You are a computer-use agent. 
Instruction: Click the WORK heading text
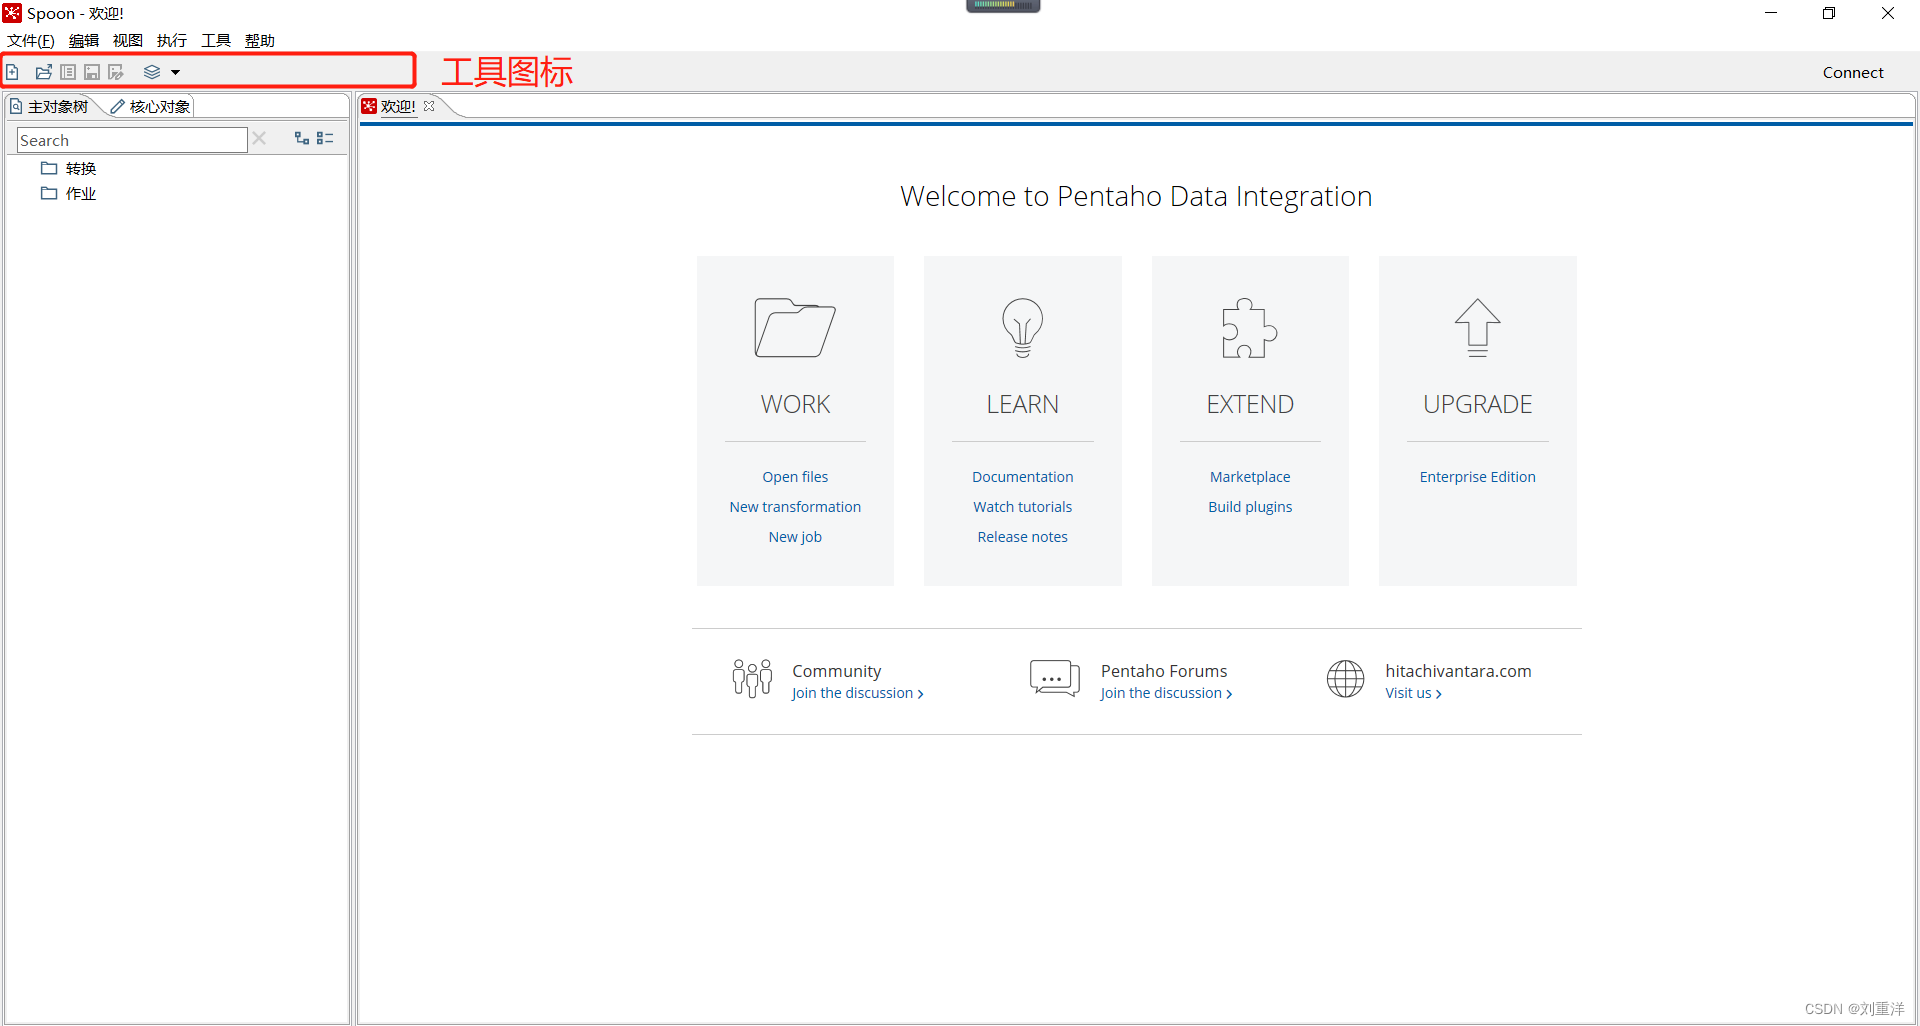click(795, 404)
